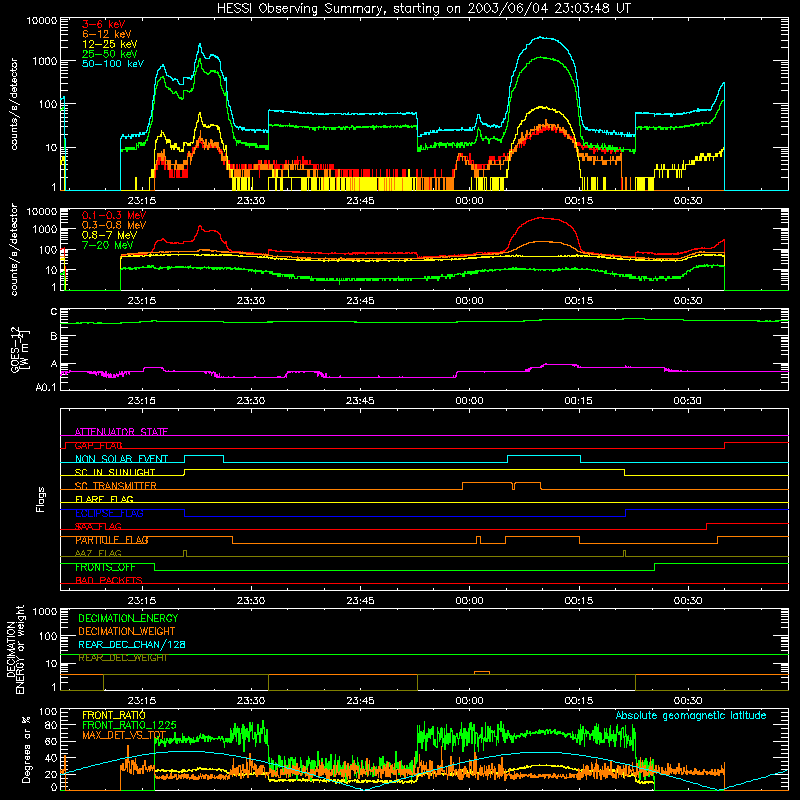Click the 23:15 tick label under the top panel
The image size is (800, 800).
click(141, 201)
